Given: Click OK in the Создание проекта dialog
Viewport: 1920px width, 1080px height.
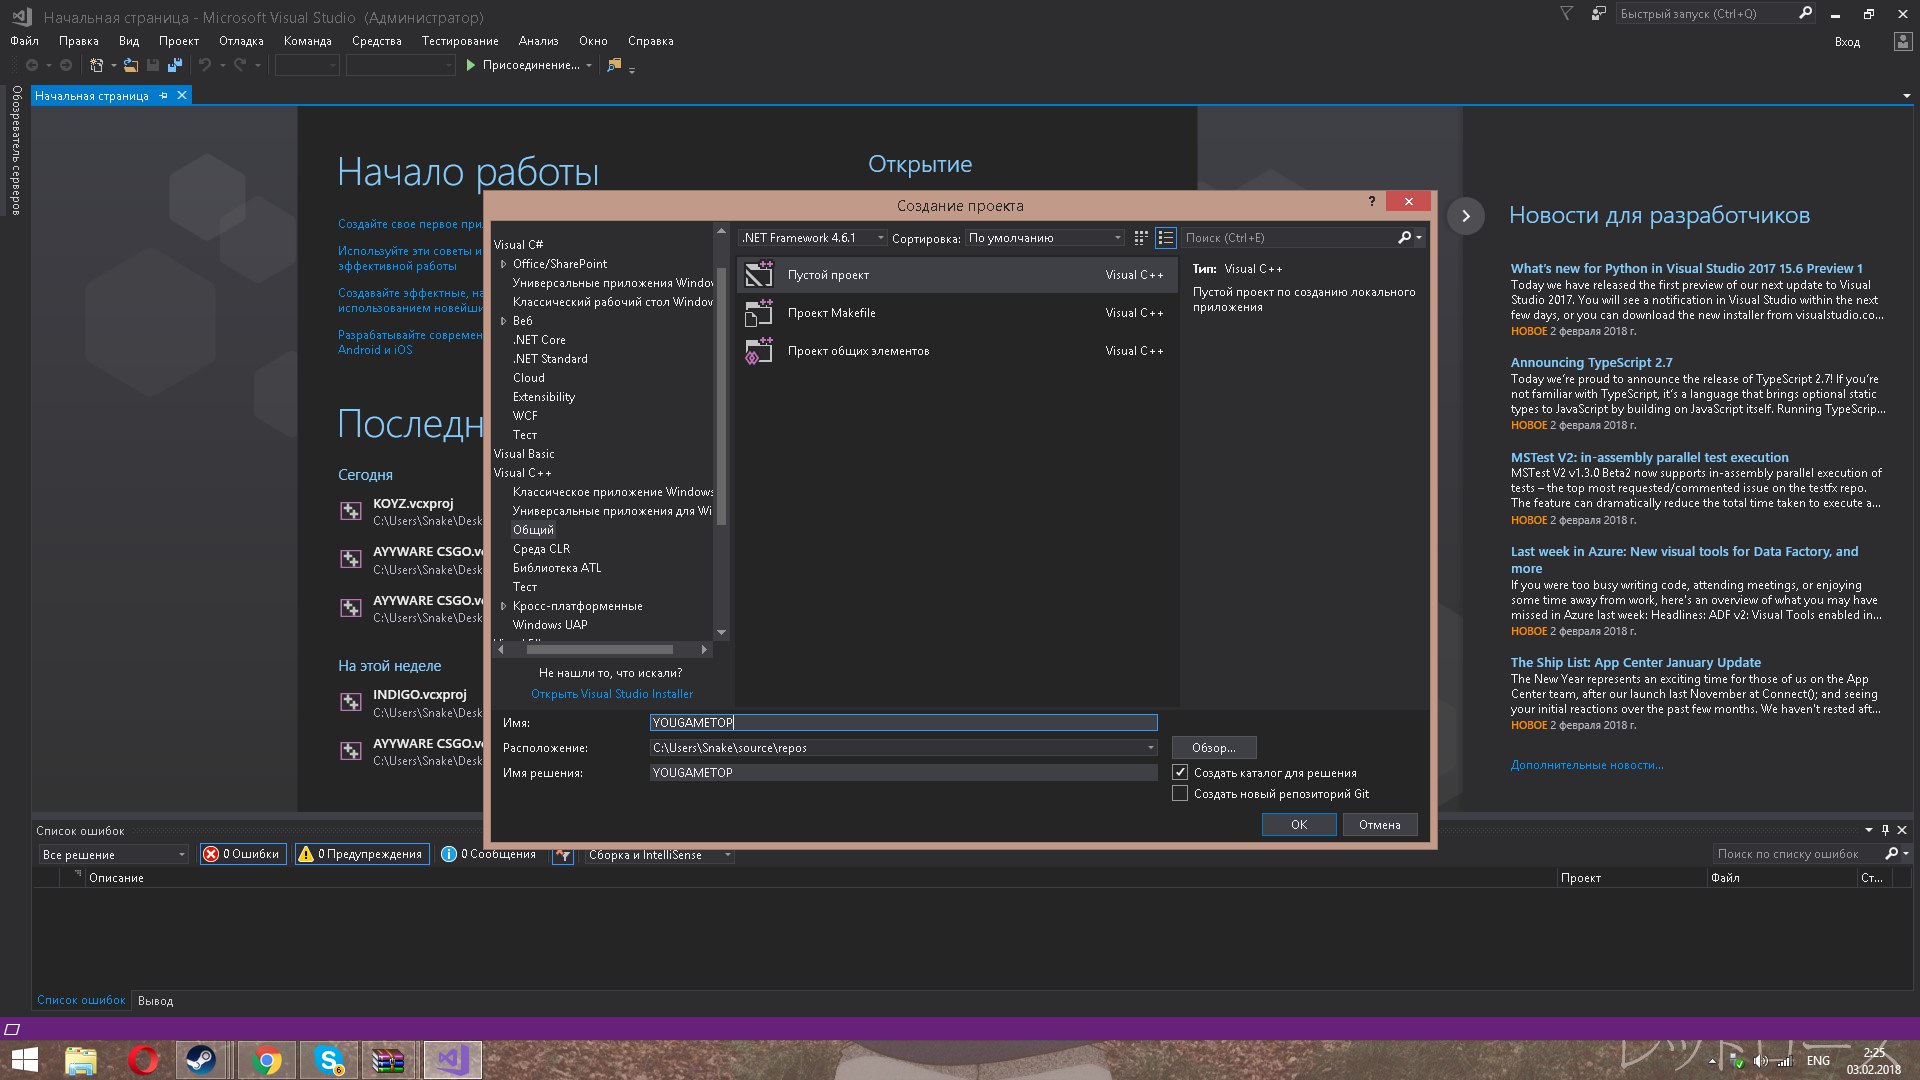Looking at the screenshot, I should point(1299,825).
